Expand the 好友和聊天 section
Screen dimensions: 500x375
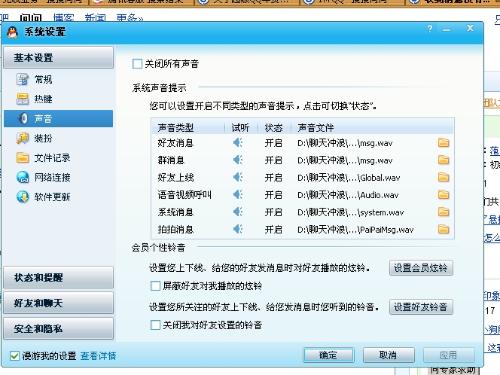58,303
